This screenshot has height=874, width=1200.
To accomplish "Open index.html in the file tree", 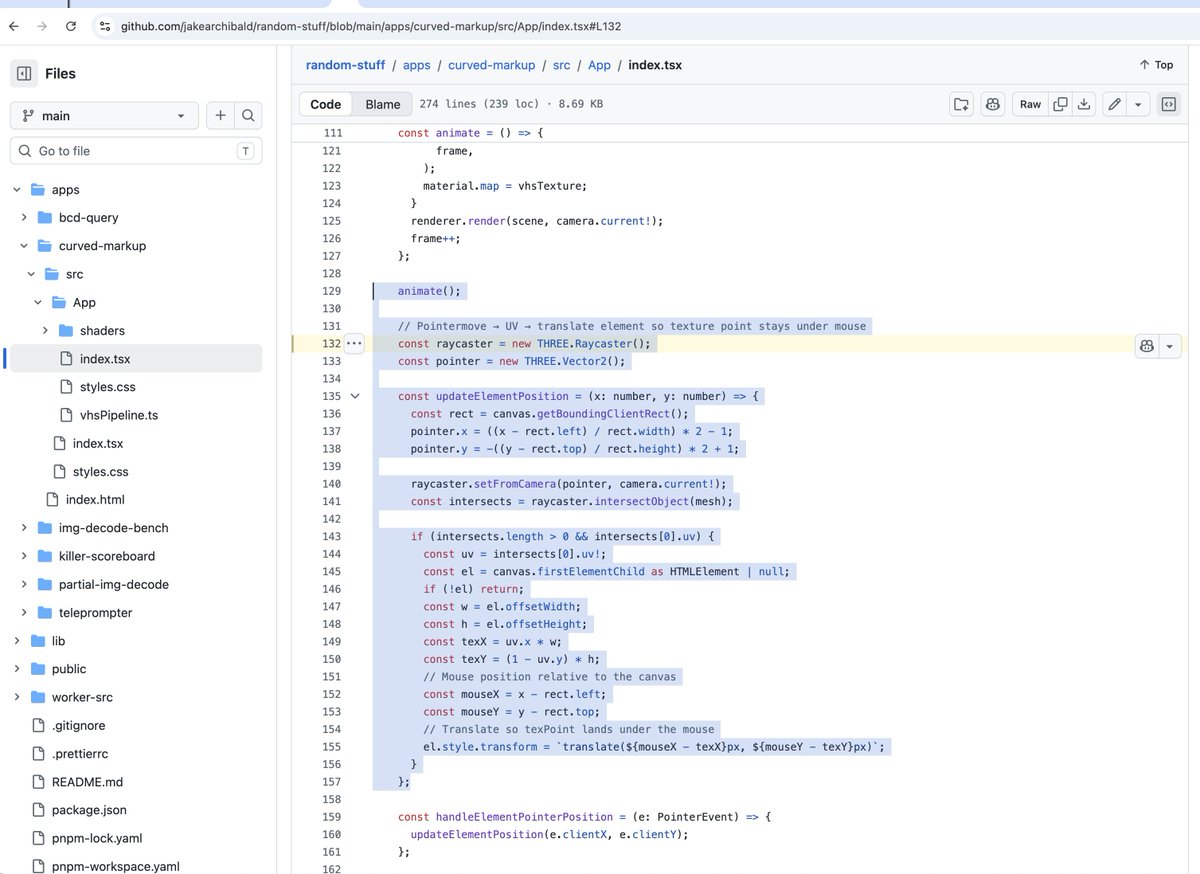I will click(x=95, y=500).
